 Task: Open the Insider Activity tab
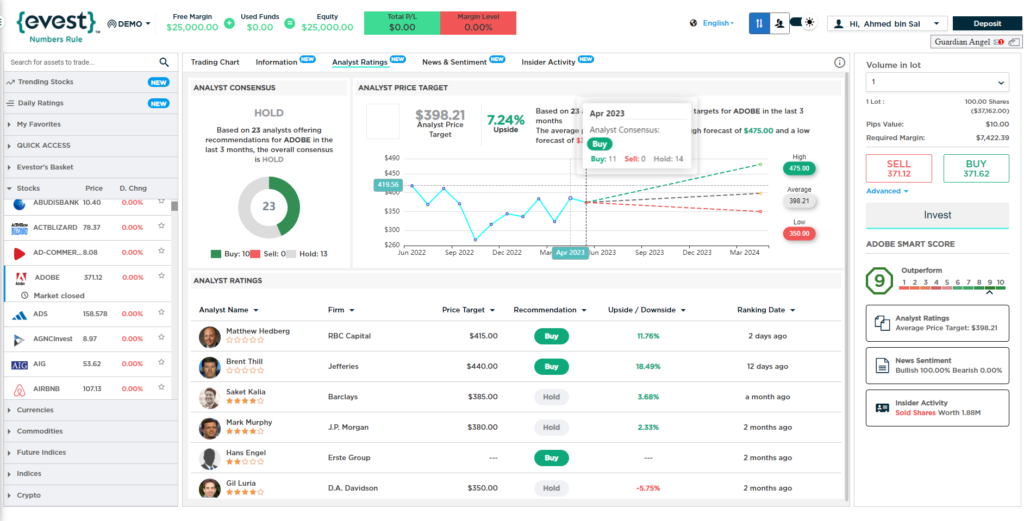(549, 63)
